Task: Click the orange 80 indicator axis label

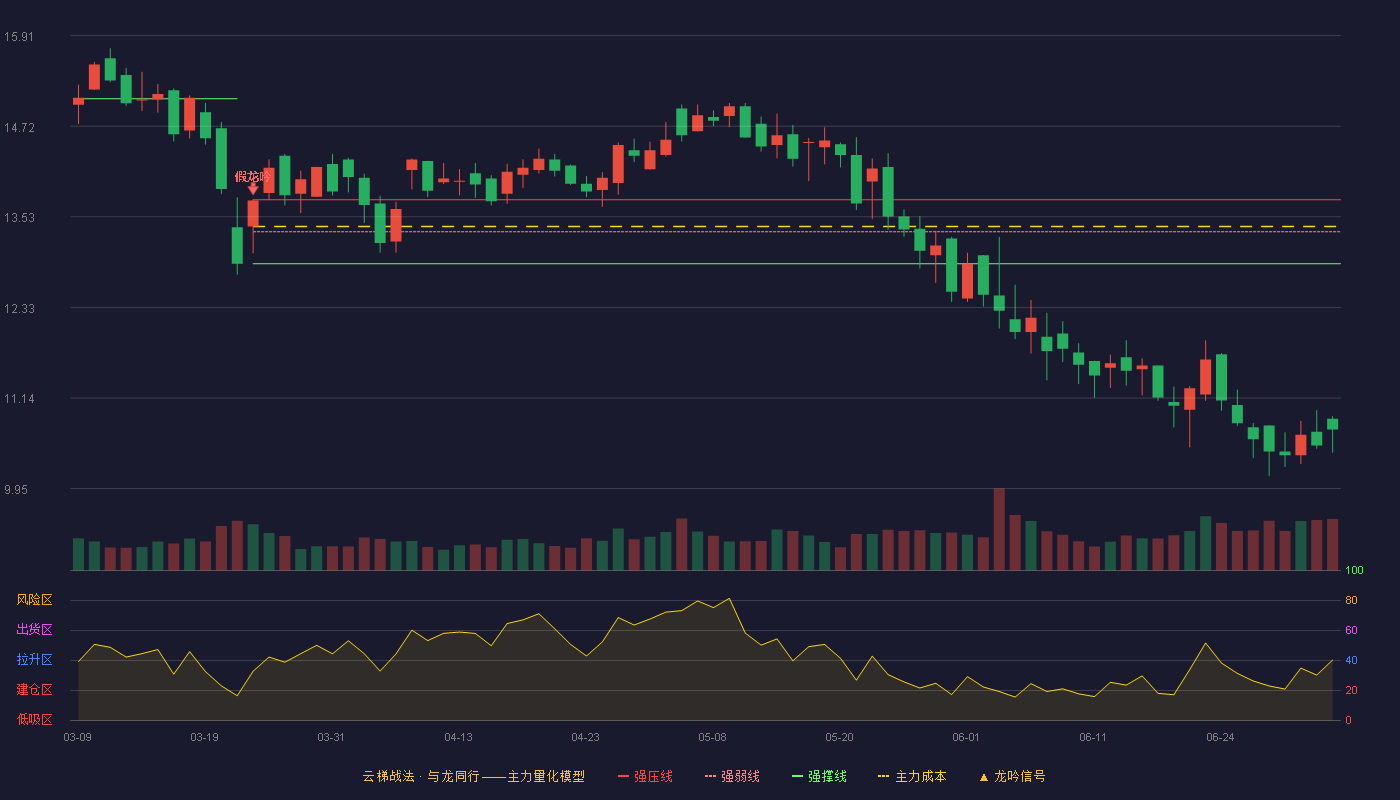Action: point(1351,600)
